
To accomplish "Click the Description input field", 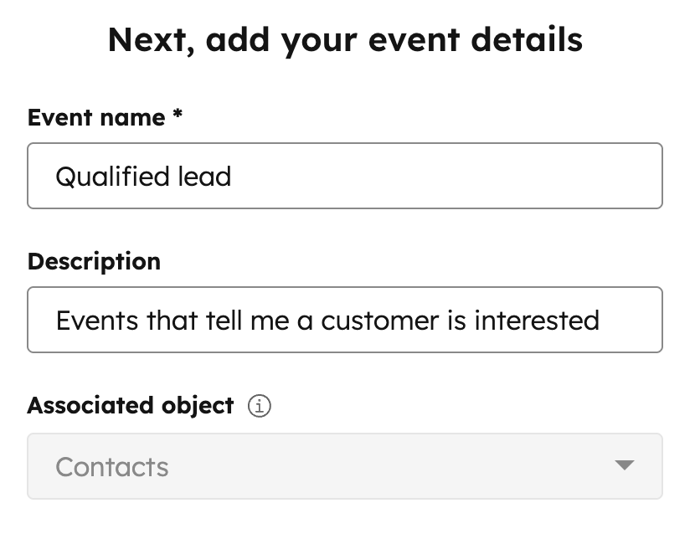I will pyautogui.click(x=344, y=320).
